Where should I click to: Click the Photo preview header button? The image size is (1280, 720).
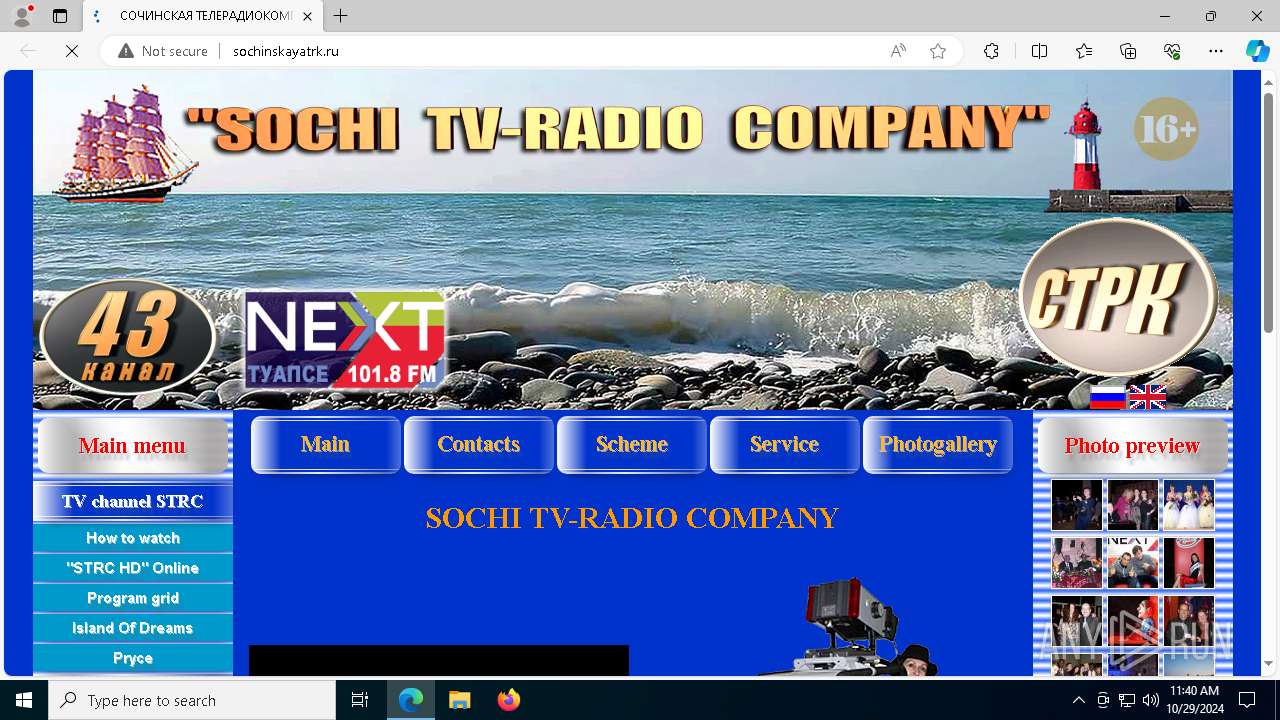pyautogui.click(x=1132, y=445)
